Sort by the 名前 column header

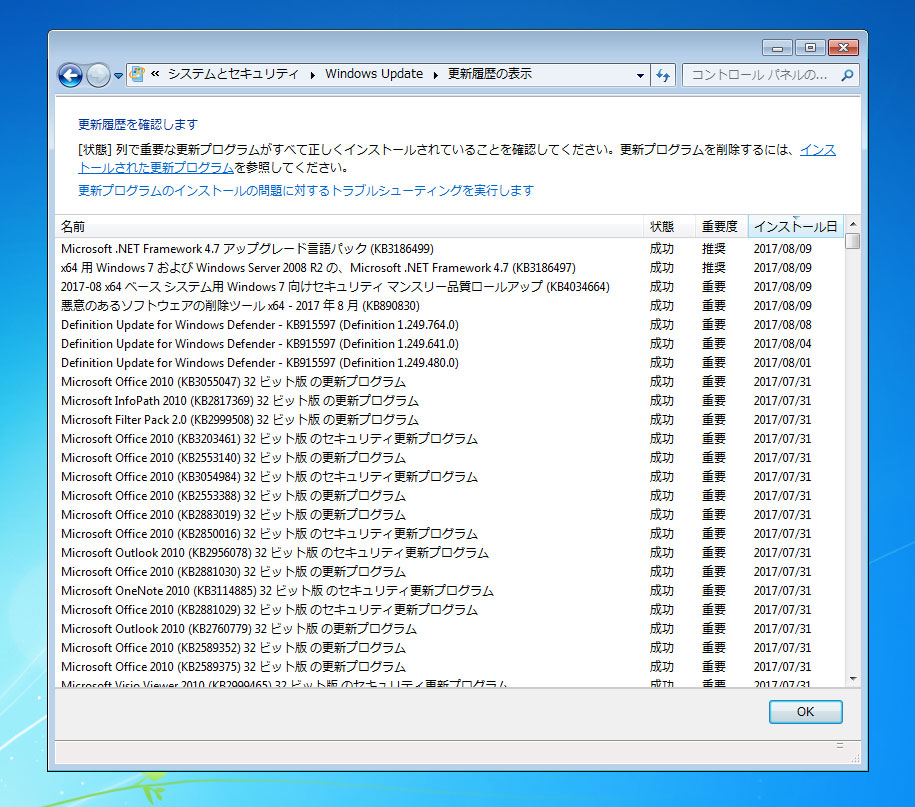coord(350,227)
